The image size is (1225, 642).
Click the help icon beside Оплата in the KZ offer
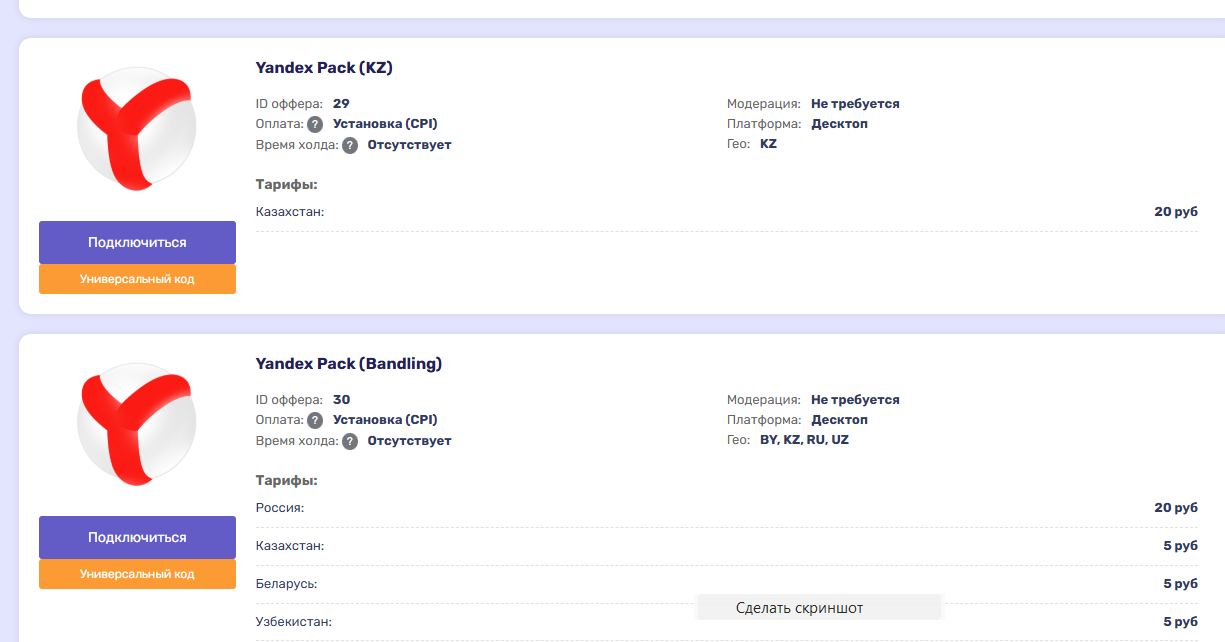click(x=315, y=125)
